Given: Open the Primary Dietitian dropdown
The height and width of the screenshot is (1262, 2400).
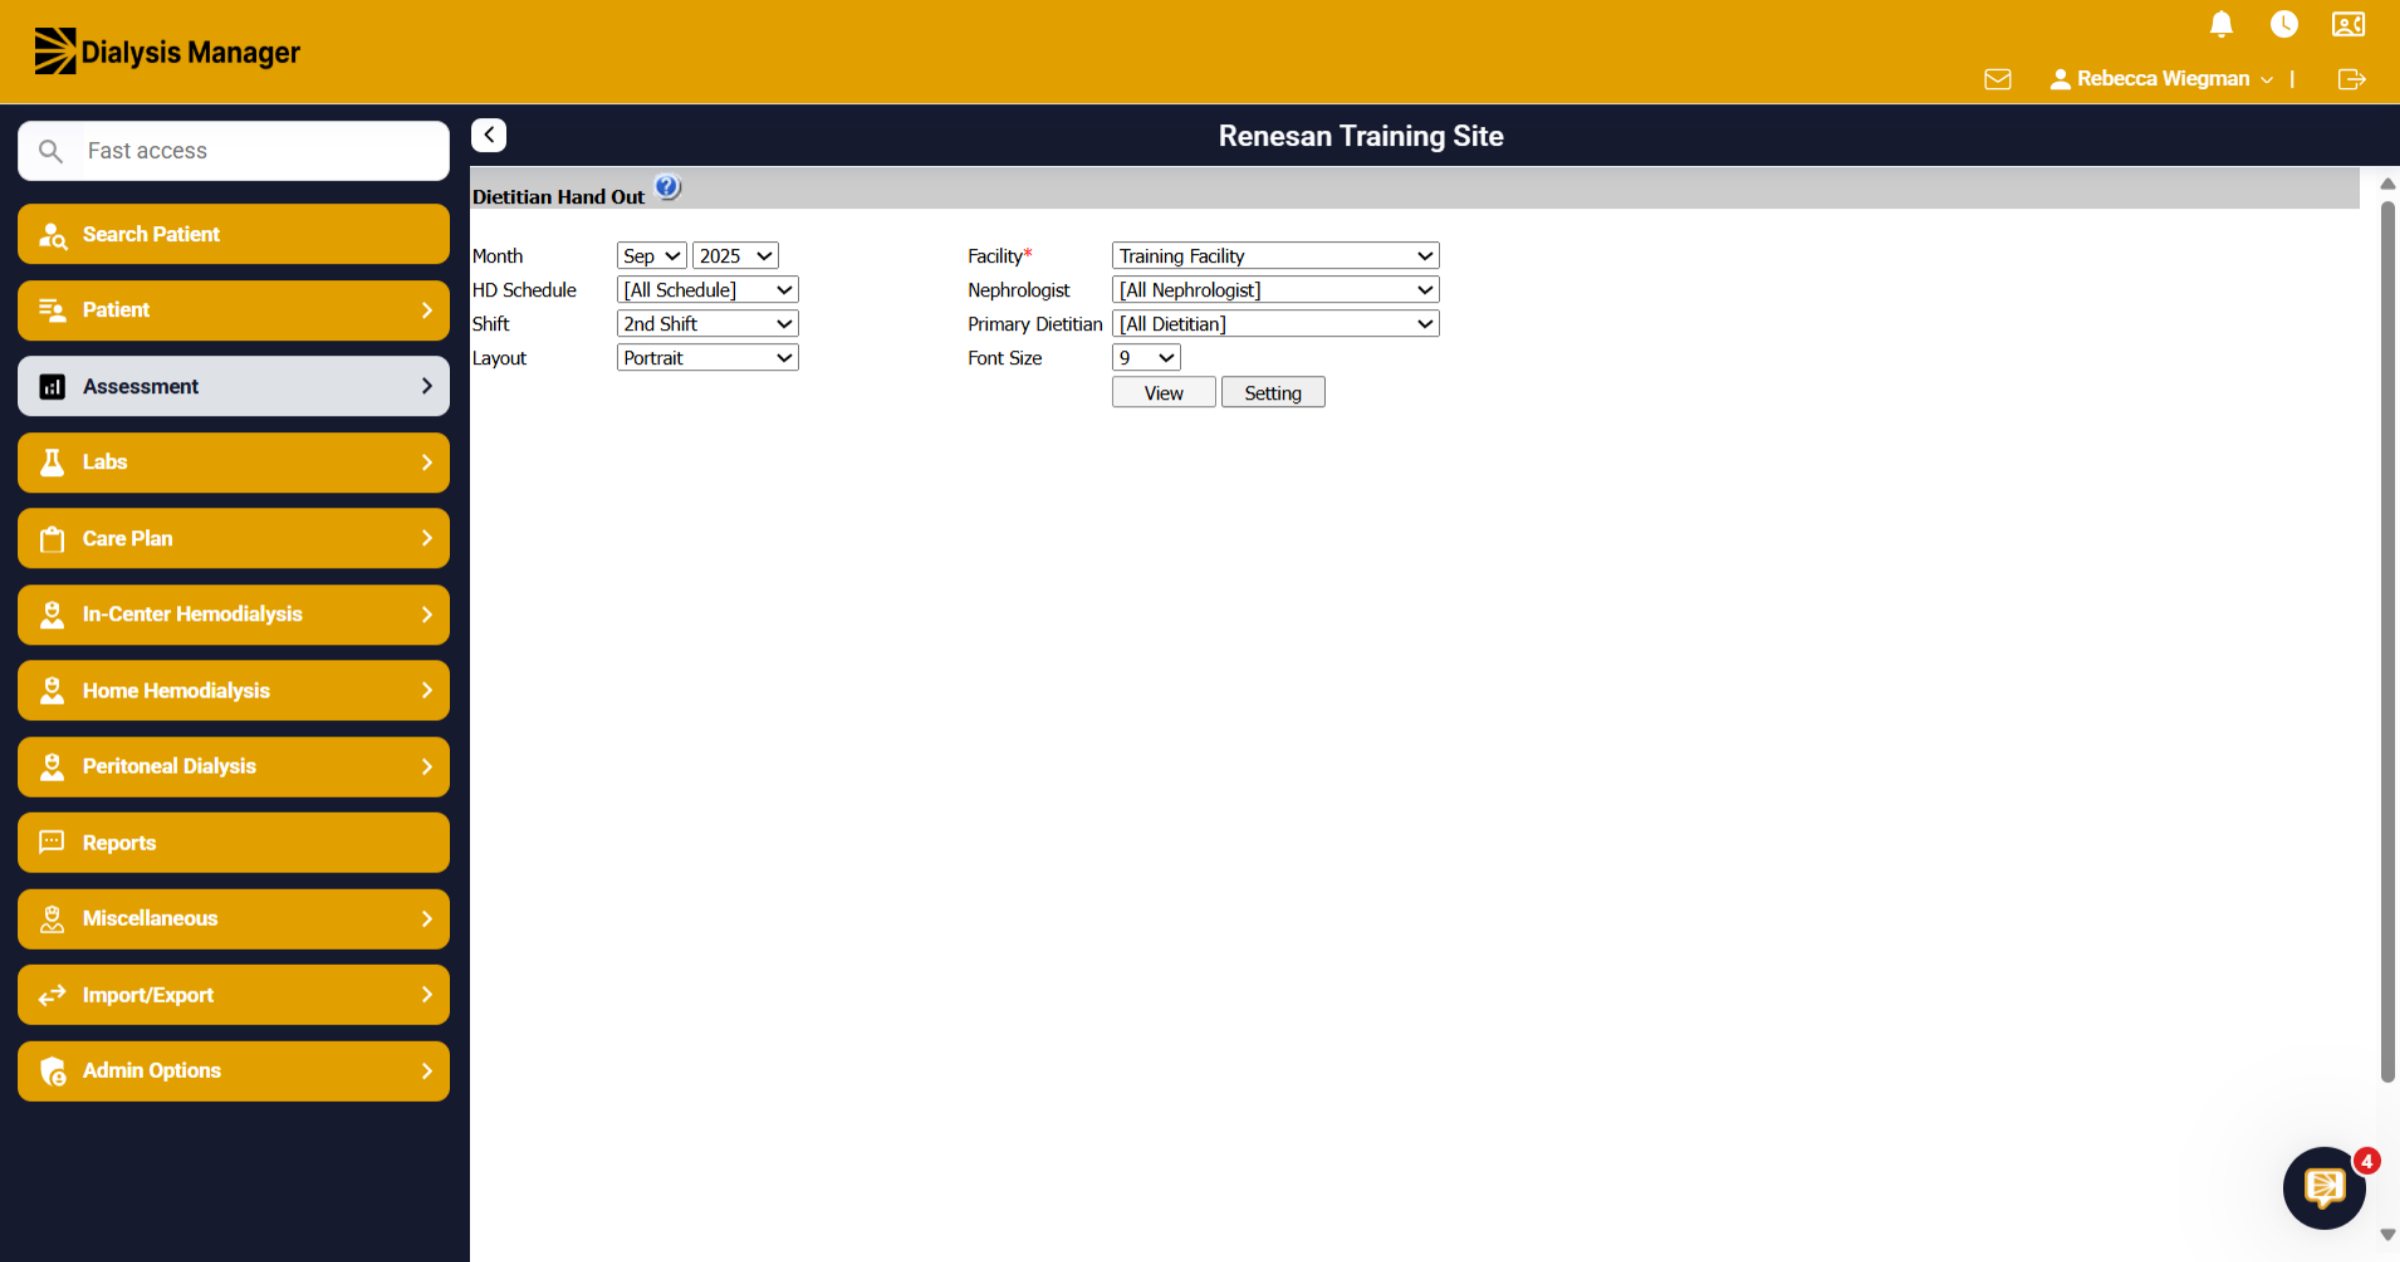Looking at the screenshot, I should [1275, 324].
